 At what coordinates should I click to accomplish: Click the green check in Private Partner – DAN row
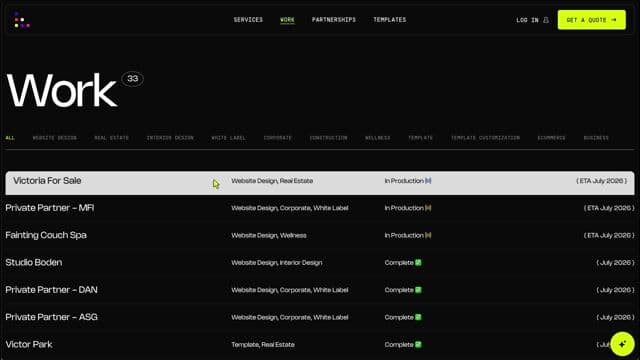tap(418, 290)
